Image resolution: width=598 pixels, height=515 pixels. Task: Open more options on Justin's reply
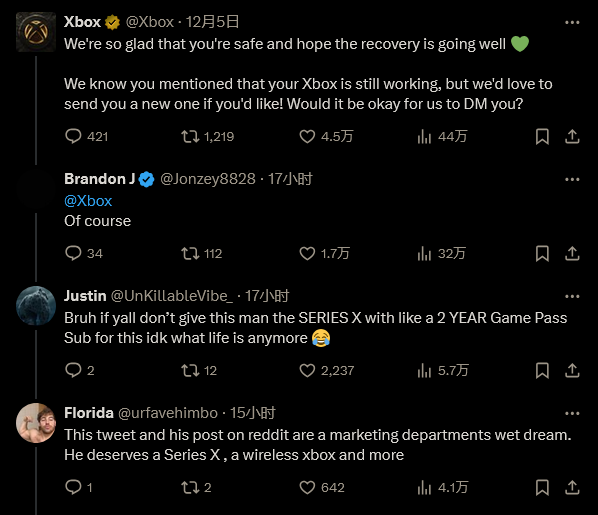point(572,296)
